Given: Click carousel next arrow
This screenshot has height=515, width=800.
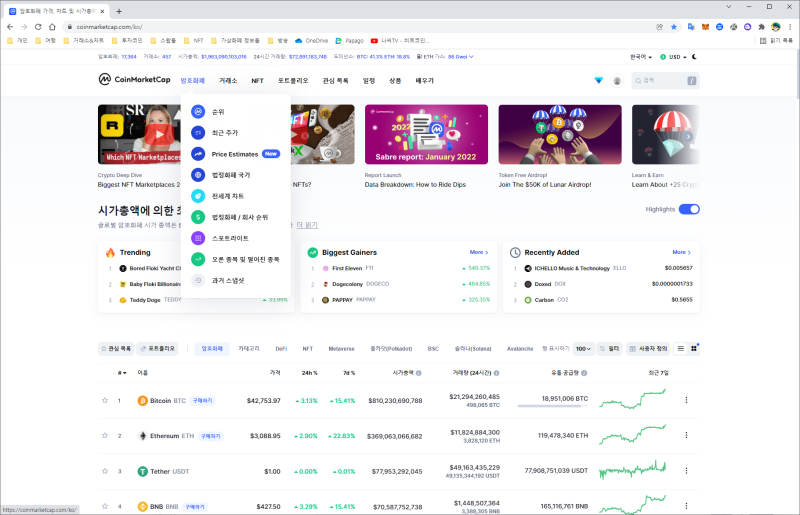Looking at the screenshot, I should click(x=688, y=137).
